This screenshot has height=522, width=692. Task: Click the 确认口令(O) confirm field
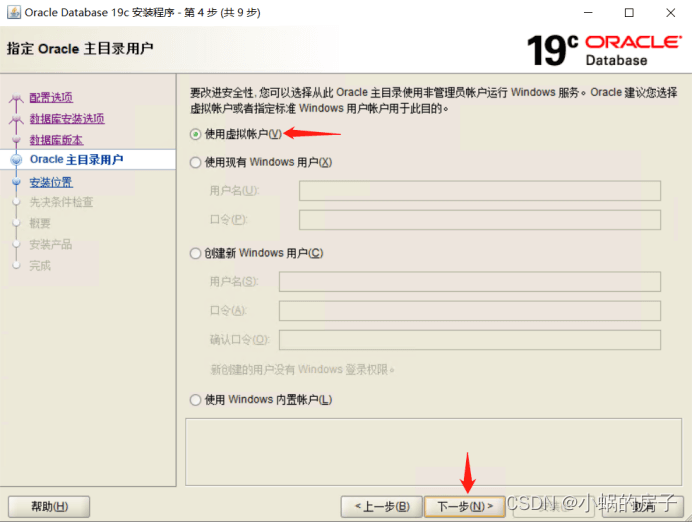(x=470, y=340)
